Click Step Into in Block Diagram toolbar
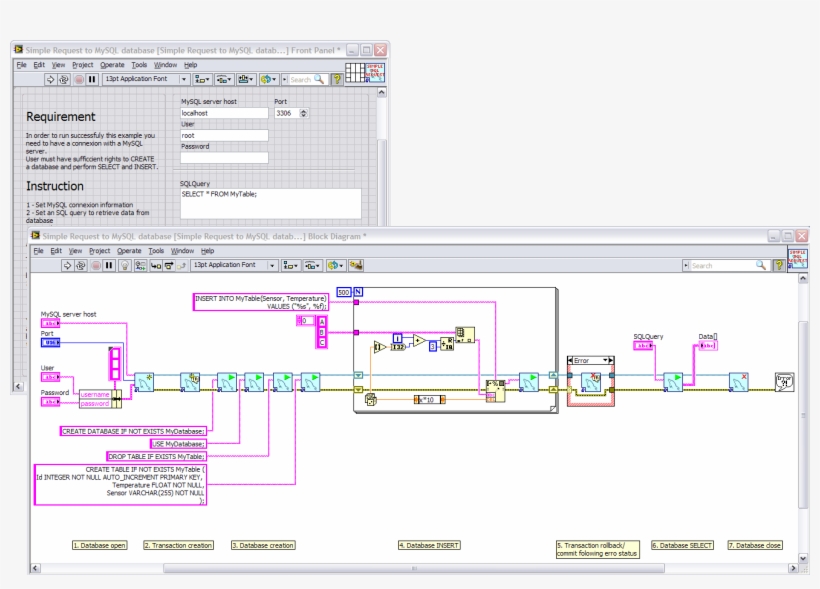The image size is (820, 589). pyautogui.click(x=156, y=266)
